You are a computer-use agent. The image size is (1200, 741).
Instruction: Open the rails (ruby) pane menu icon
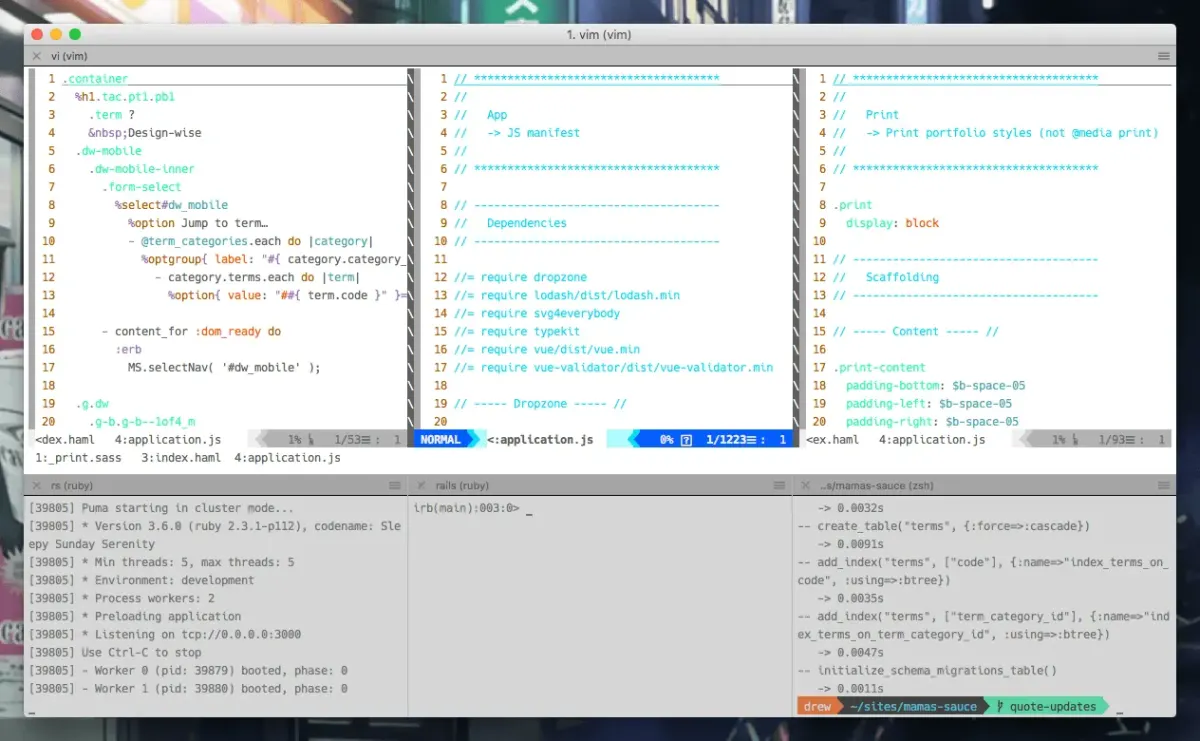779,485
